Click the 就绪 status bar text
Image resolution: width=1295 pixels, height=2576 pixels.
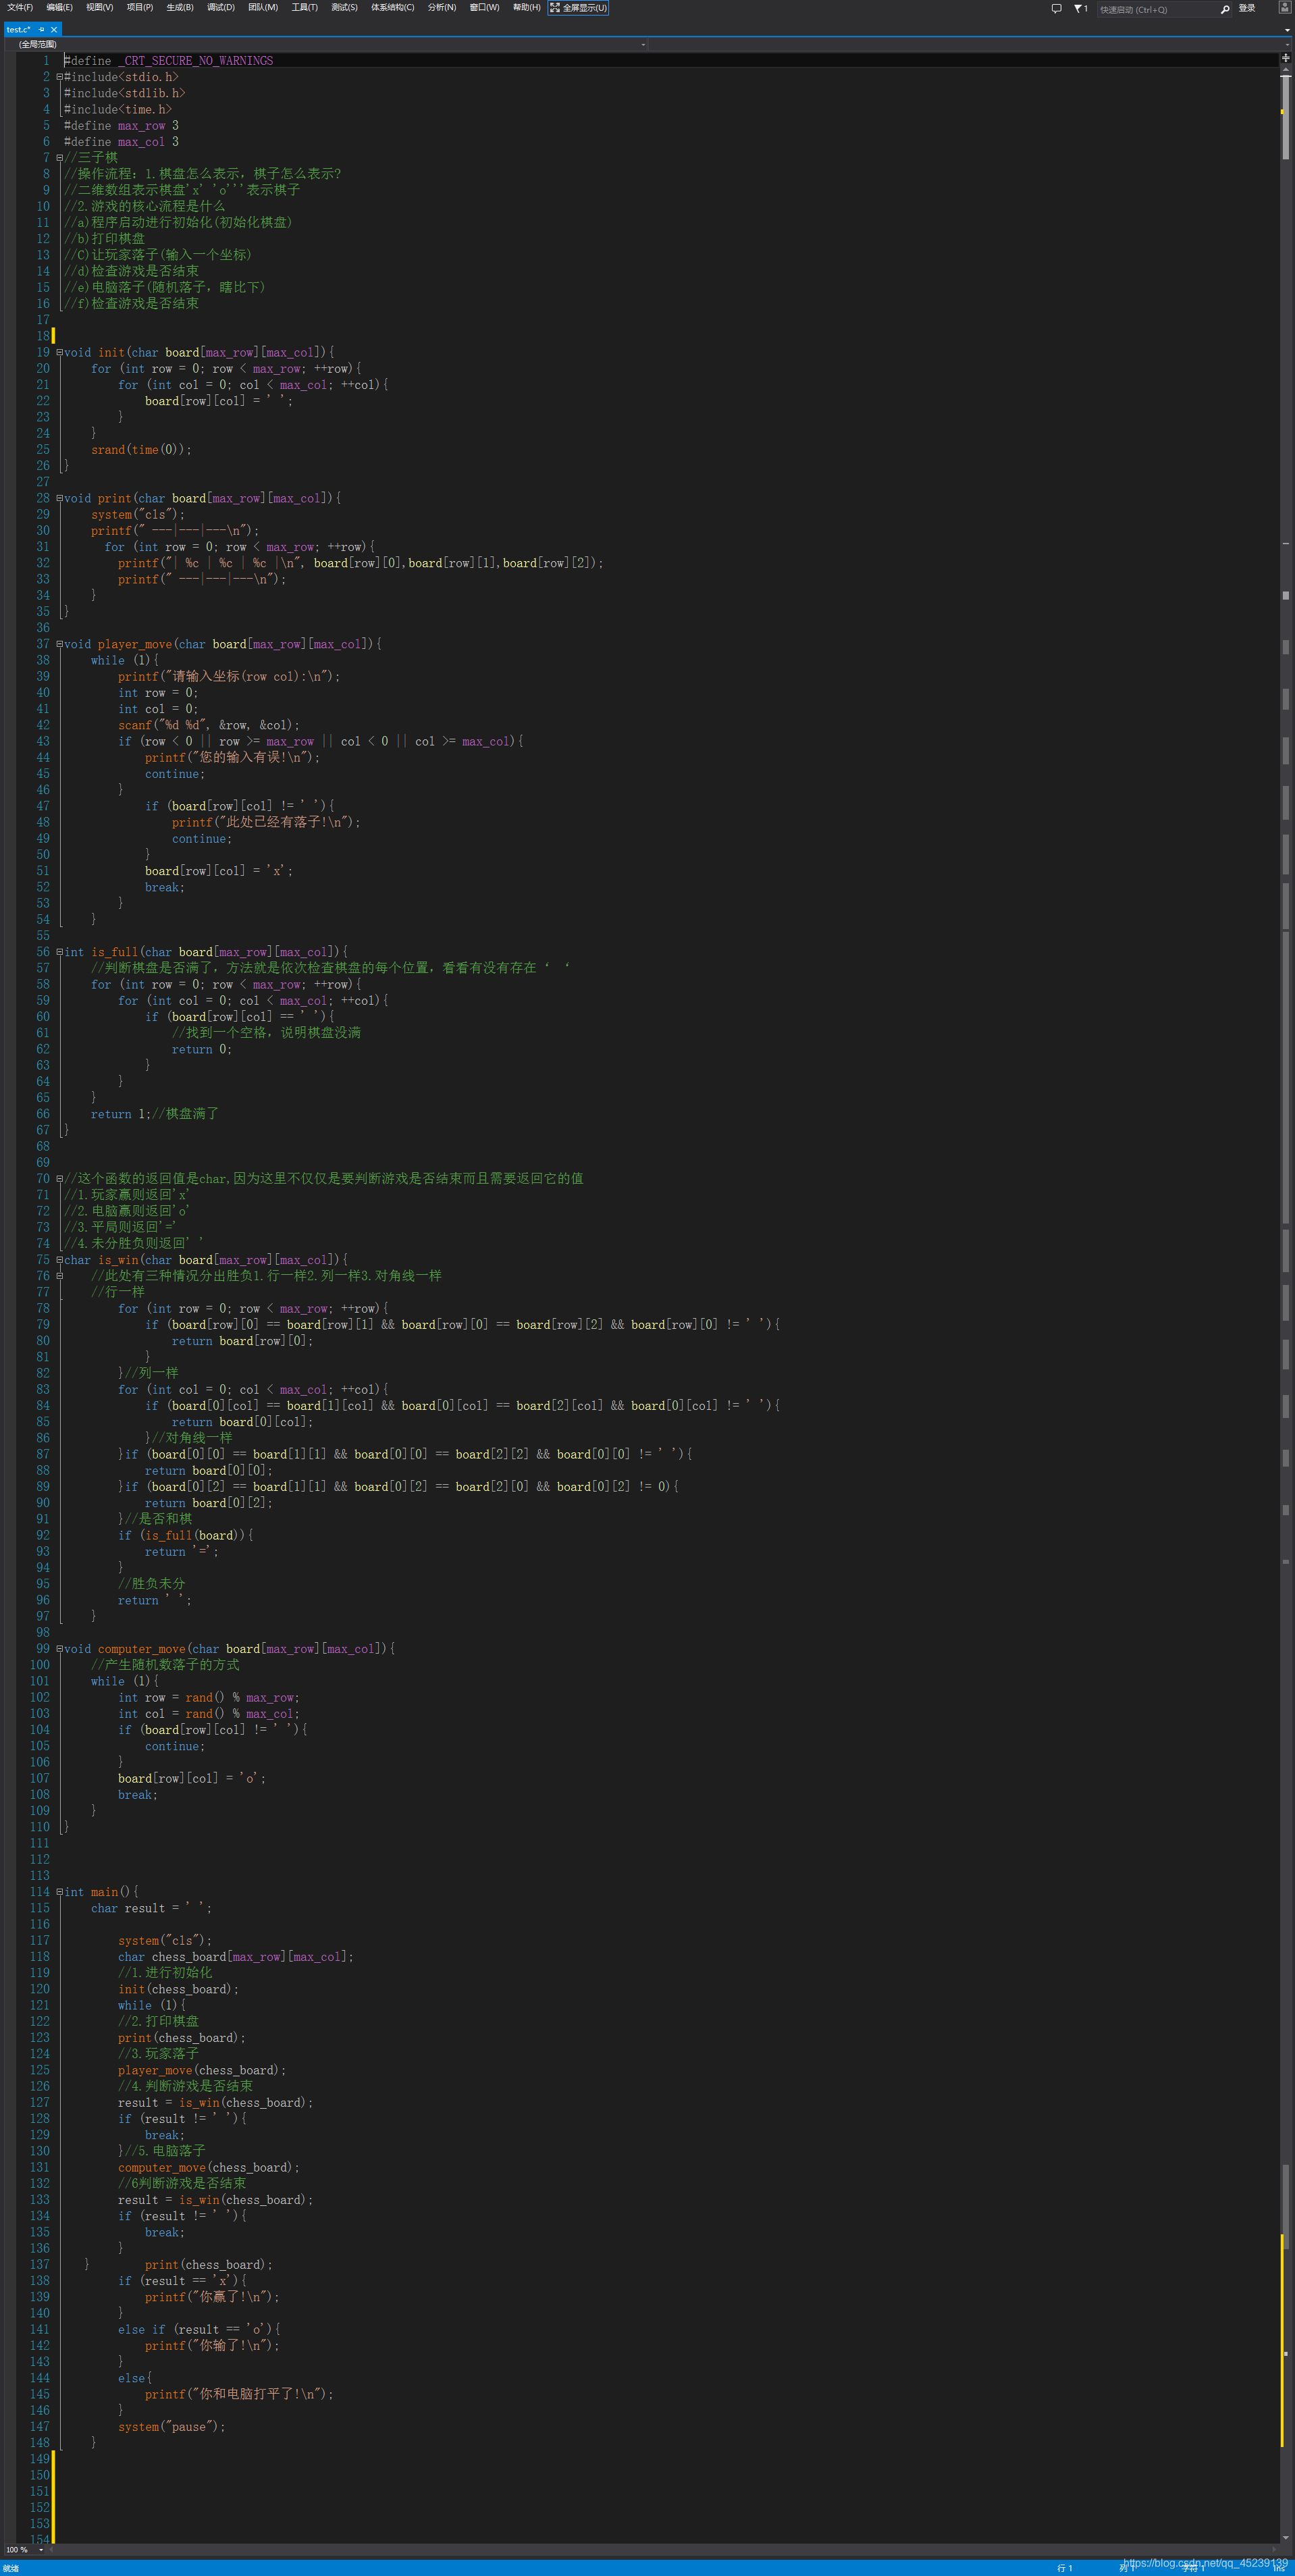11,2568
